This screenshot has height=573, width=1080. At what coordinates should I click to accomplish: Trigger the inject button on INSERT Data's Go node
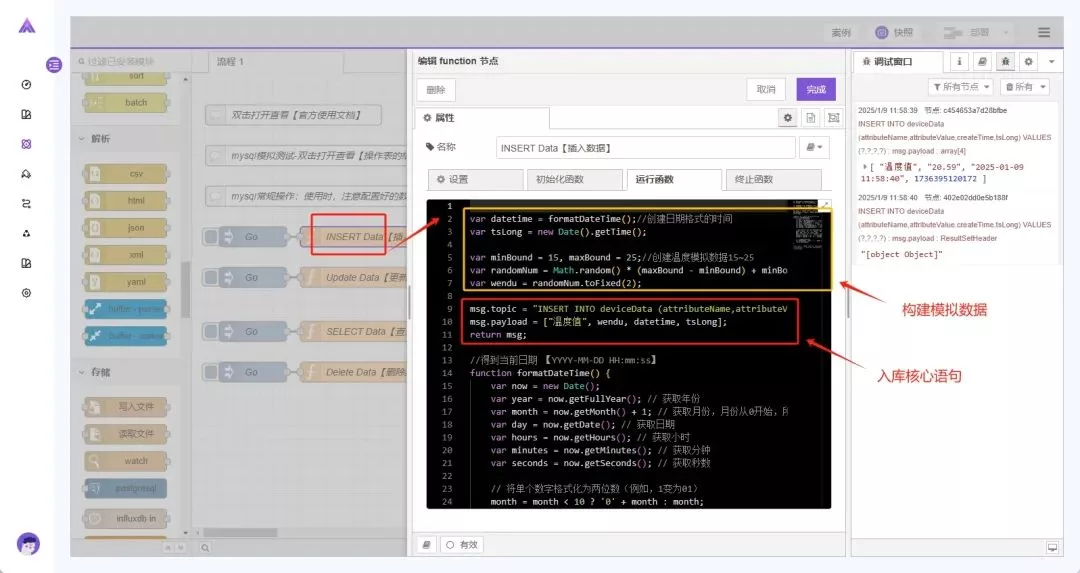click(x=211, y=237)
